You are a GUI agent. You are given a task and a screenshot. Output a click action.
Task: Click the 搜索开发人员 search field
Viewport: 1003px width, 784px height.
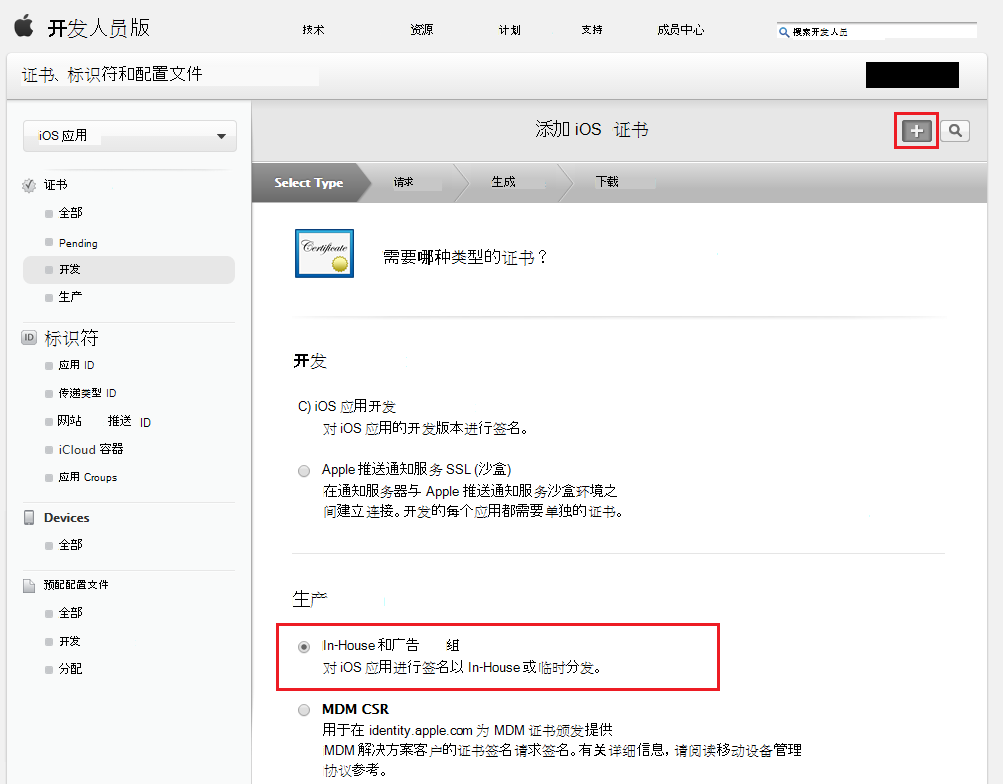[876, 31]
